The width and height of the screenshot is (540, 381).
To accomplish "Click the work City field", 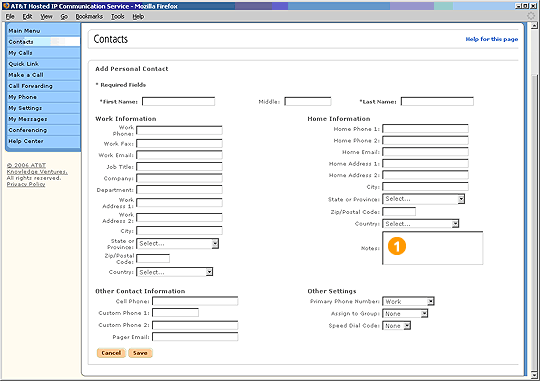I will coord(179,230).
